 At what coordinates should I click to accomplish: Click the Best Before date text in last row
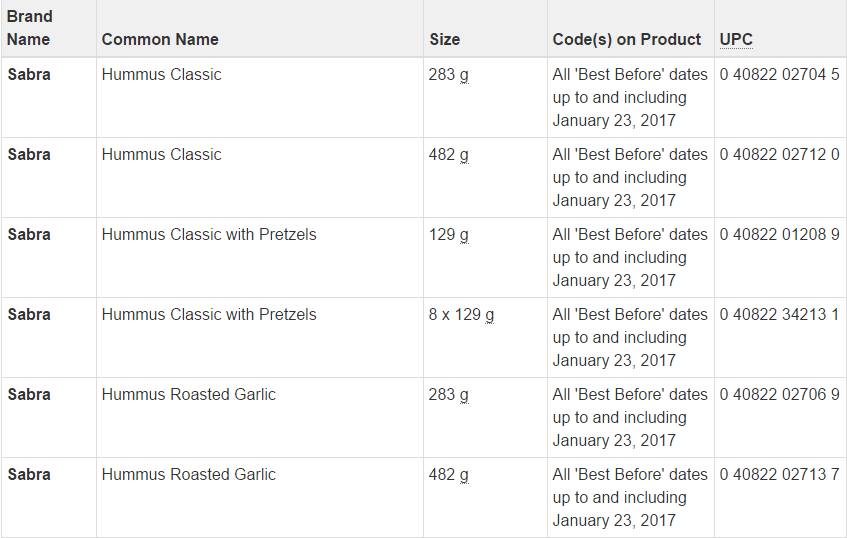(630, 497)
